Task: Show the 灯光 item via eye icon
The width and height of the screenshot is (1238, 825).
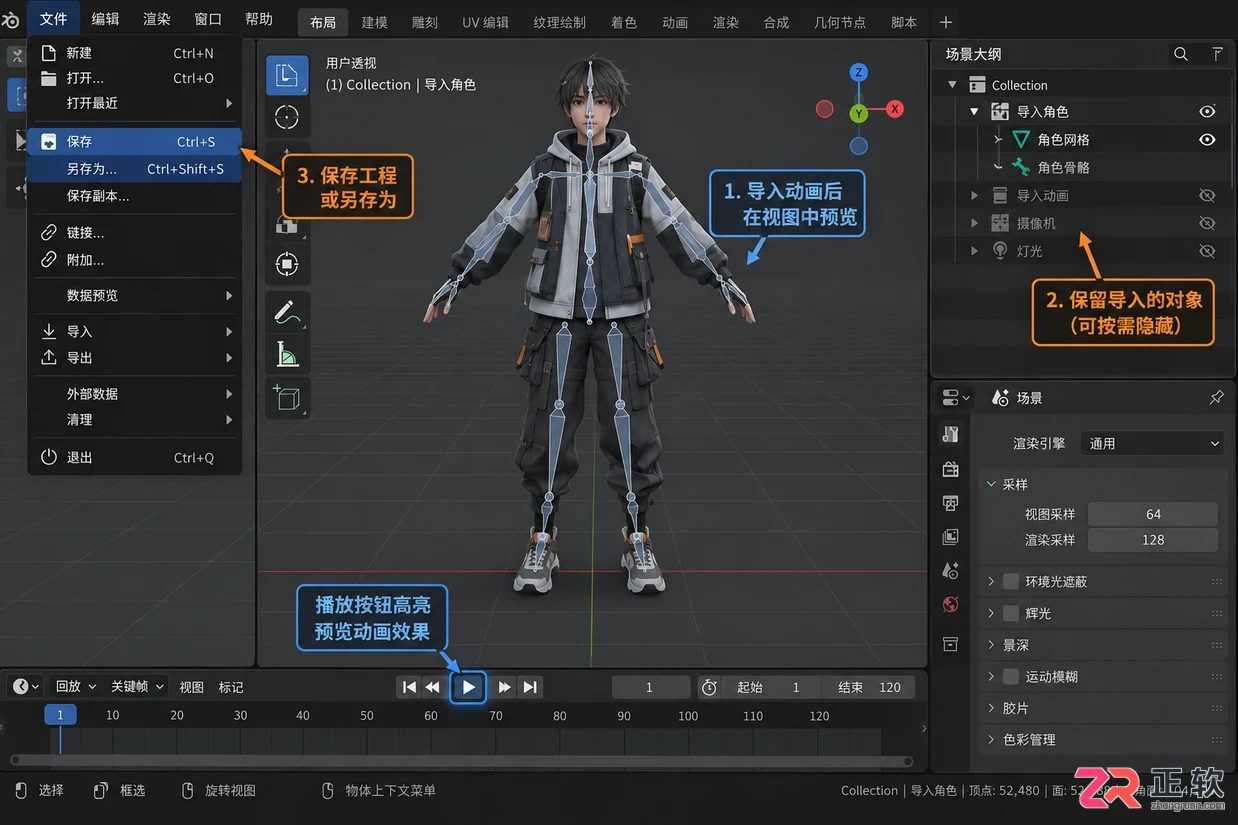Action: coord(1207,252)
